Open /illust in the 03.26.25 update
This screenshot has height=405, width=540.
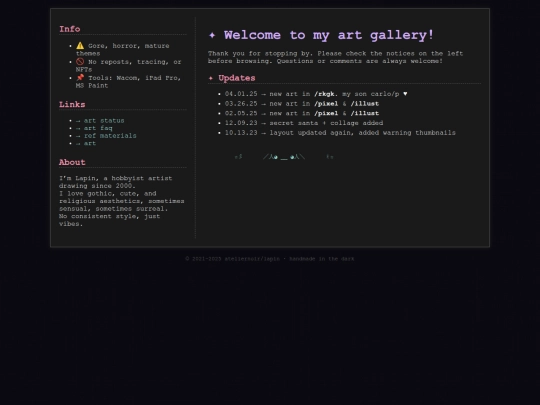click(365, 104)
